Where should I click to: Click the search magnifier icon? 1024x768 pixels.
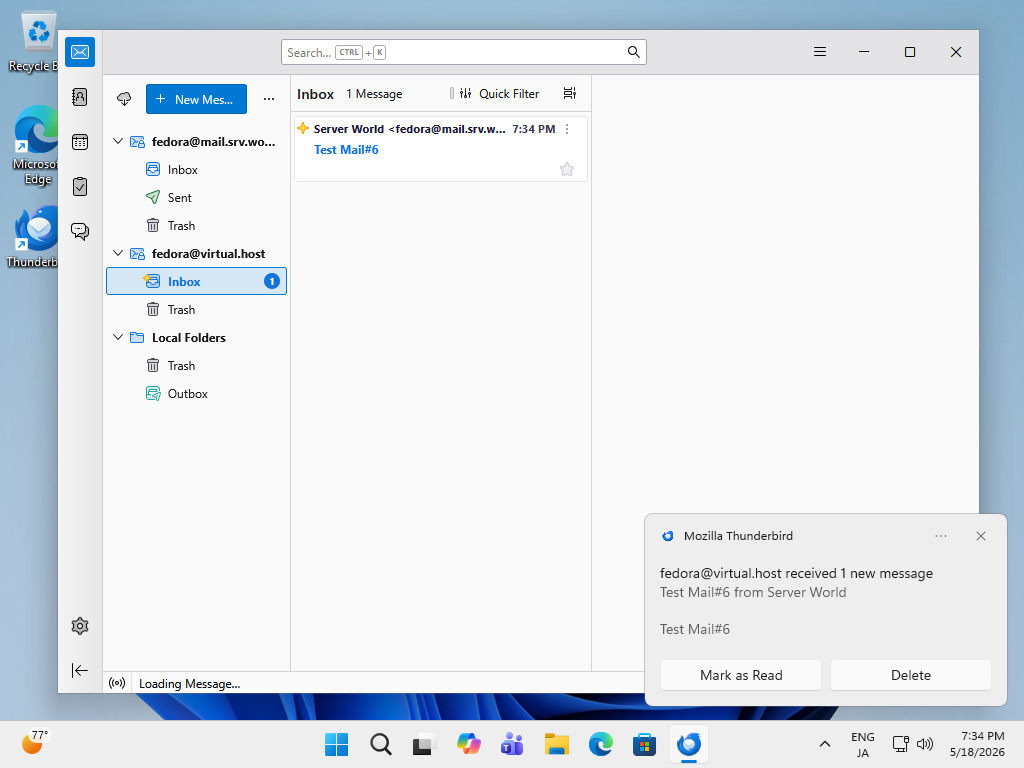pyautogui.click(x=633, y=52)
